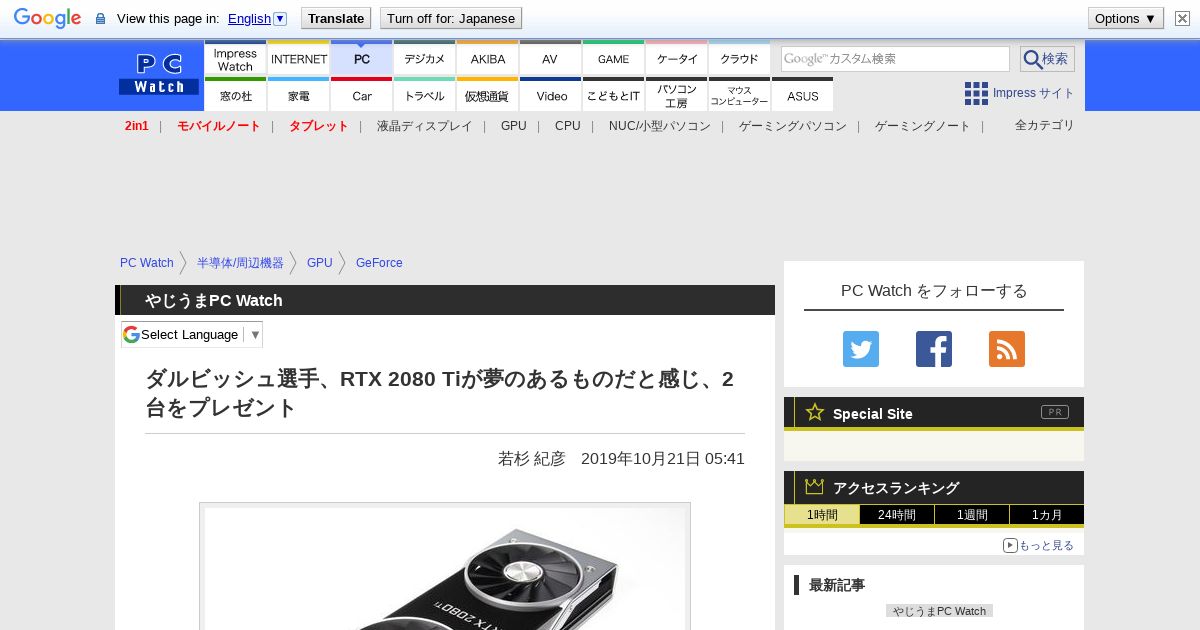Select the 1カ月 ranking tab
Image resolution: width=1200 pixels, height=630 pixels.
pos(1047,515)
